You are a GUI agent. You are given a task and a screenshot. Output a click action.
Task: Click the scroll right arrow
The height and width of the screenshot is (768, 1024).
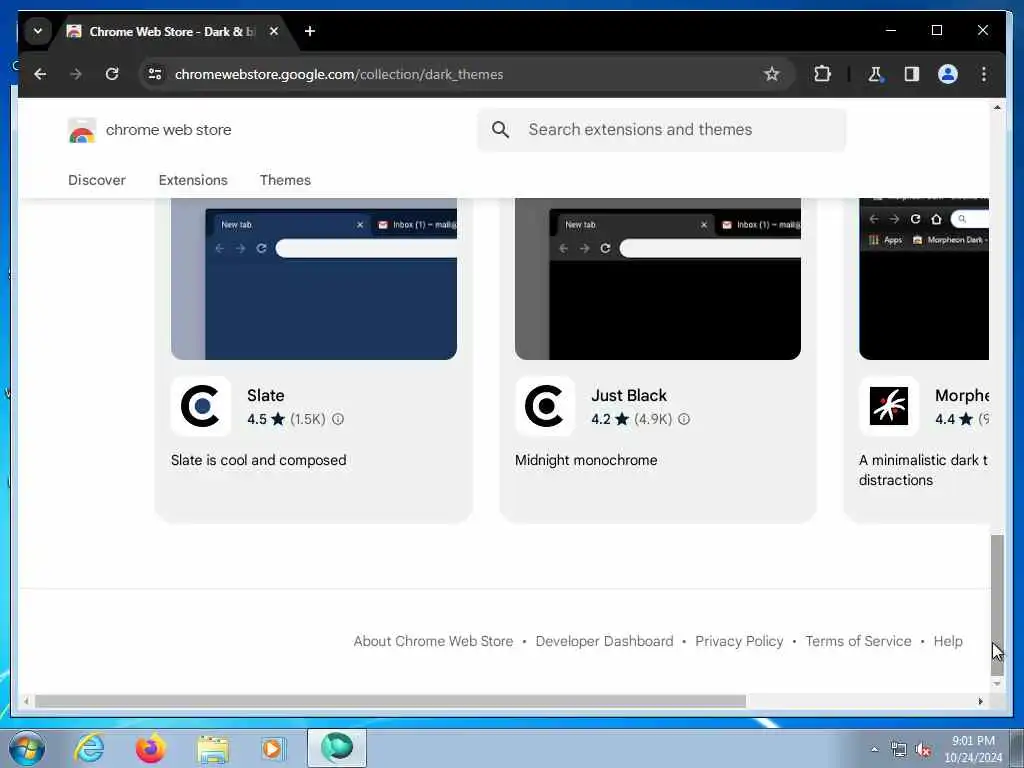980,701
